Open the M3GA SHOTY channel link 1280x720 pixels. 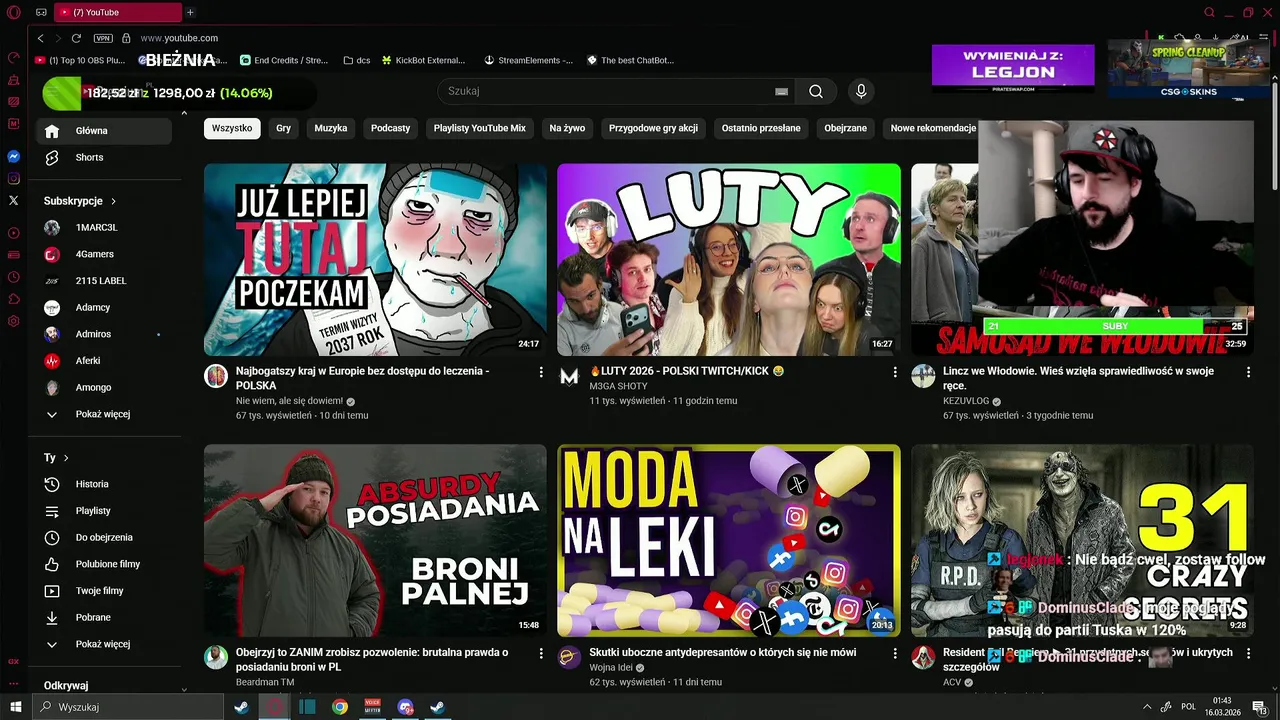tap(618, 386)
